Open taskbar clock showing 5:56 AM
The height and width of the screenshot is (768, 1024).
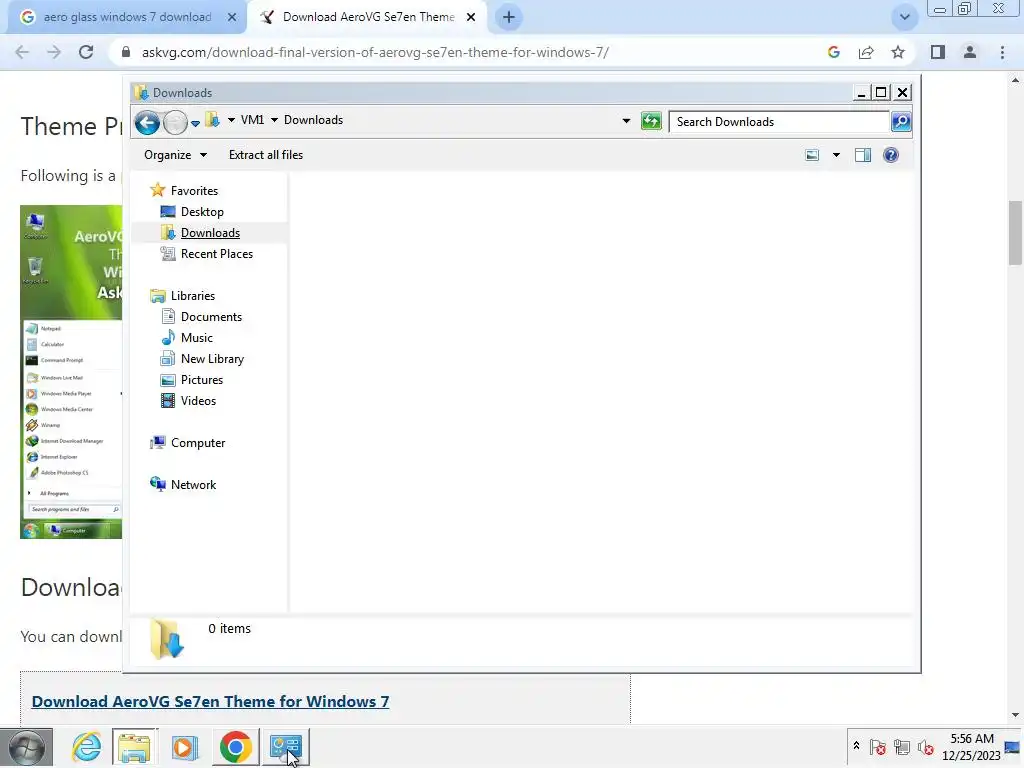(x=971, y=747)
